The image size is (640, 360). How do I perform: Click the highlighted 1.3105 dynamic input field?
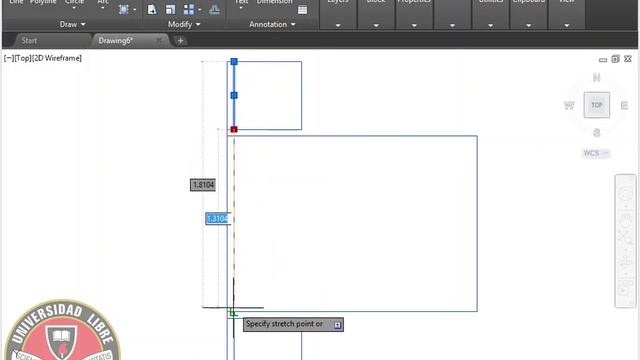(x=218, y=218)
